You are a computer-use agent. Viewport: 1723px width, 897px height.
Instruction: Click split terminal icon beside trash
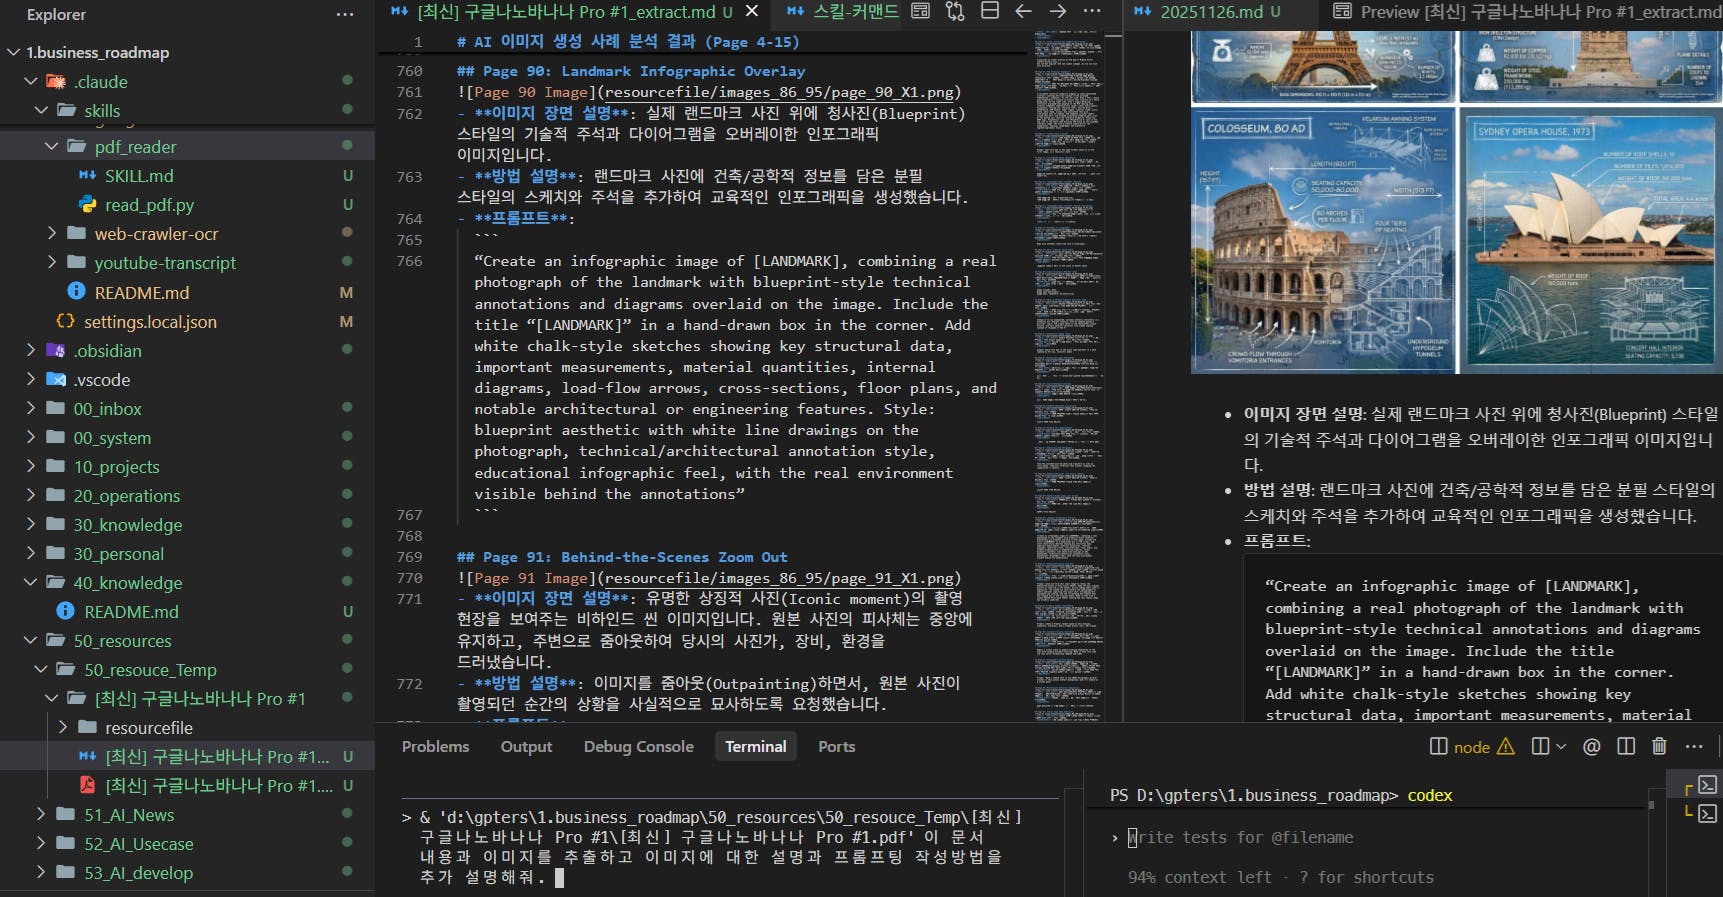tap(1626, 746)
